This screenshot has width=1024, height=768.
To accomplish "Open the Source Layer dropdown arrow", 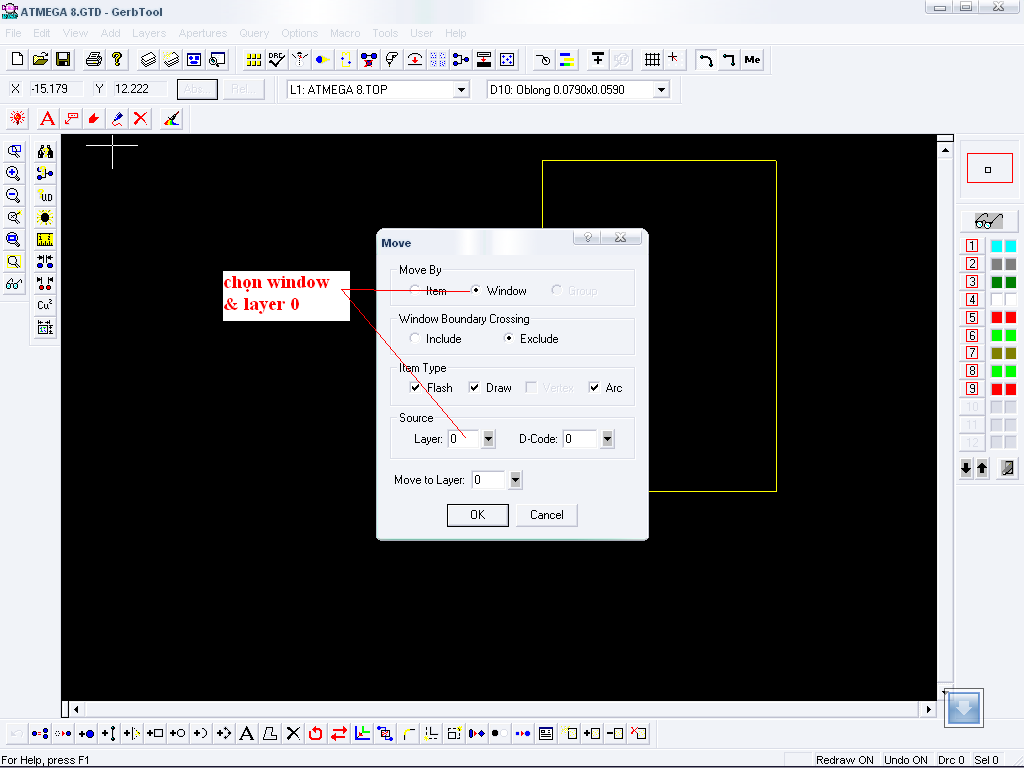I will pyautogui.click(x=488, y=439).
